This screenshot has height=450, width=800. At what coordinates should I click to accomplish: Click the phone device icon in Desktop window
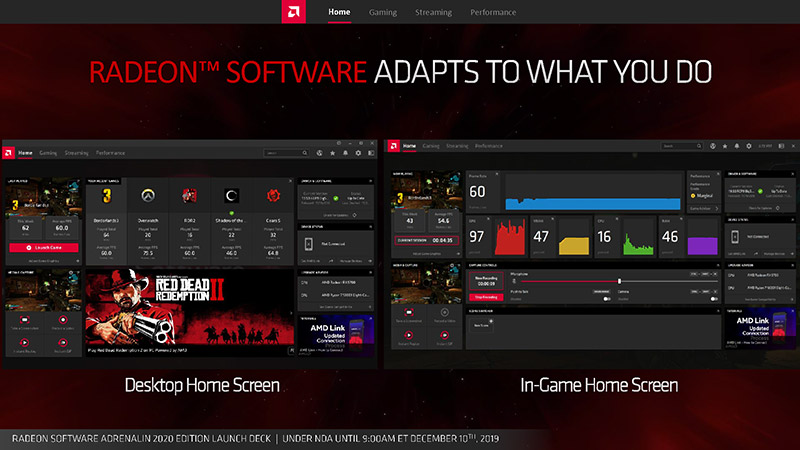coord(309,244)
